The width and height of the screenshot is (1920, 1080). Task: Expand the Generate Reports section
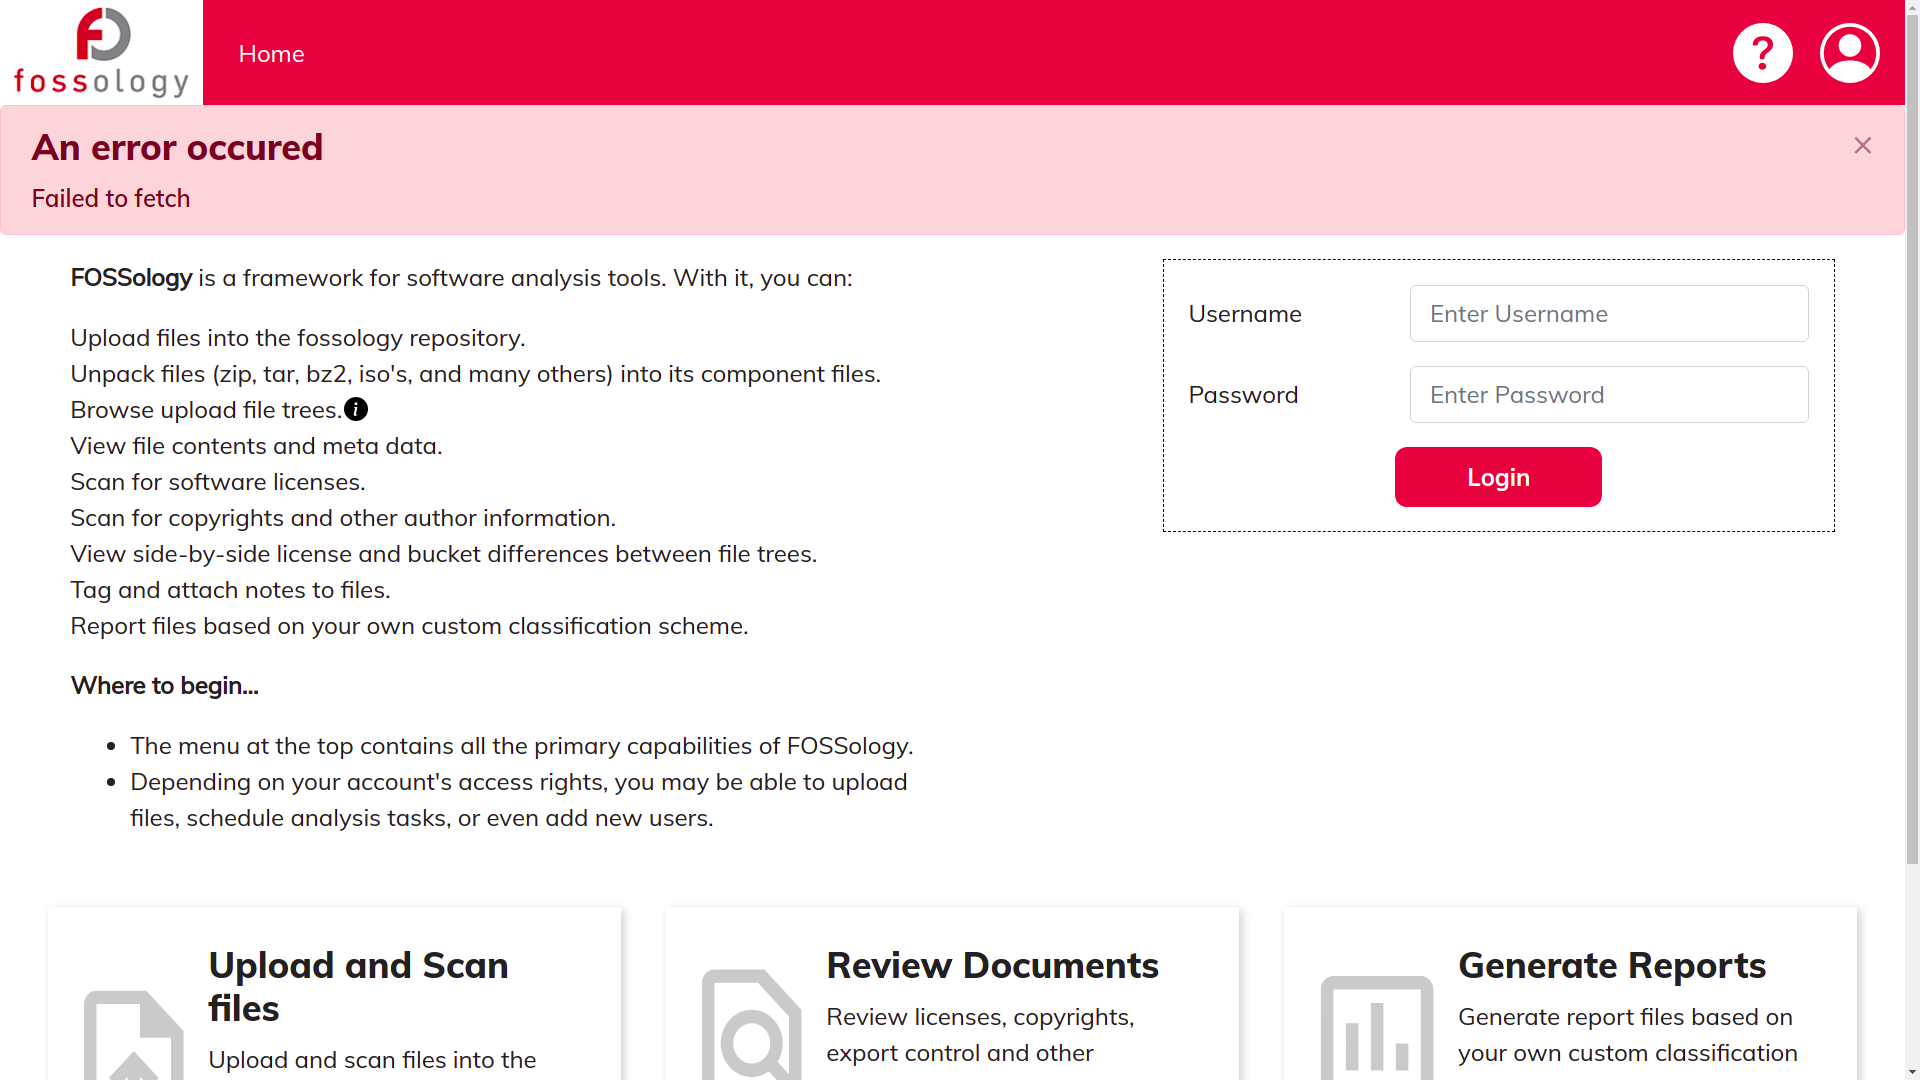(1611, 964)
